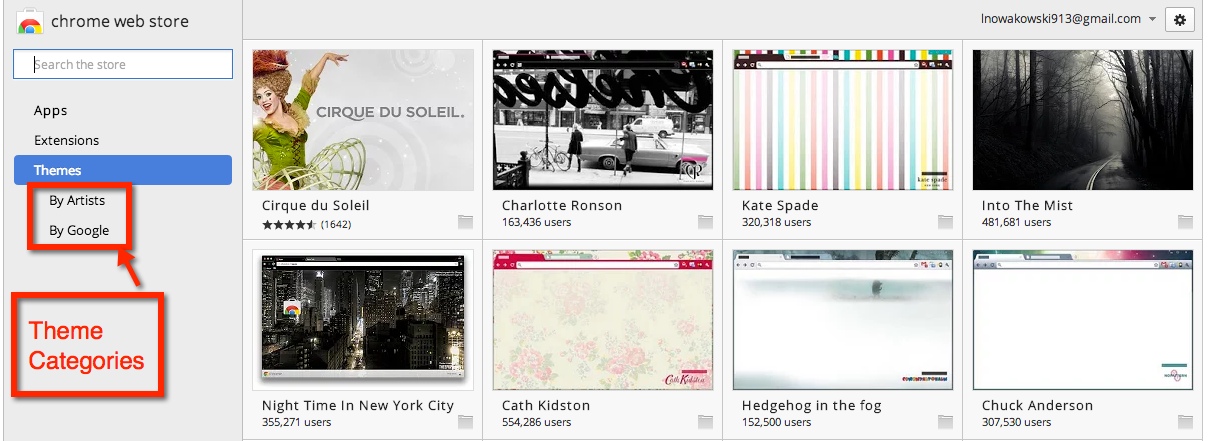
Task: Expand the account email dropdown arrow
Action: click(1153, 20)
